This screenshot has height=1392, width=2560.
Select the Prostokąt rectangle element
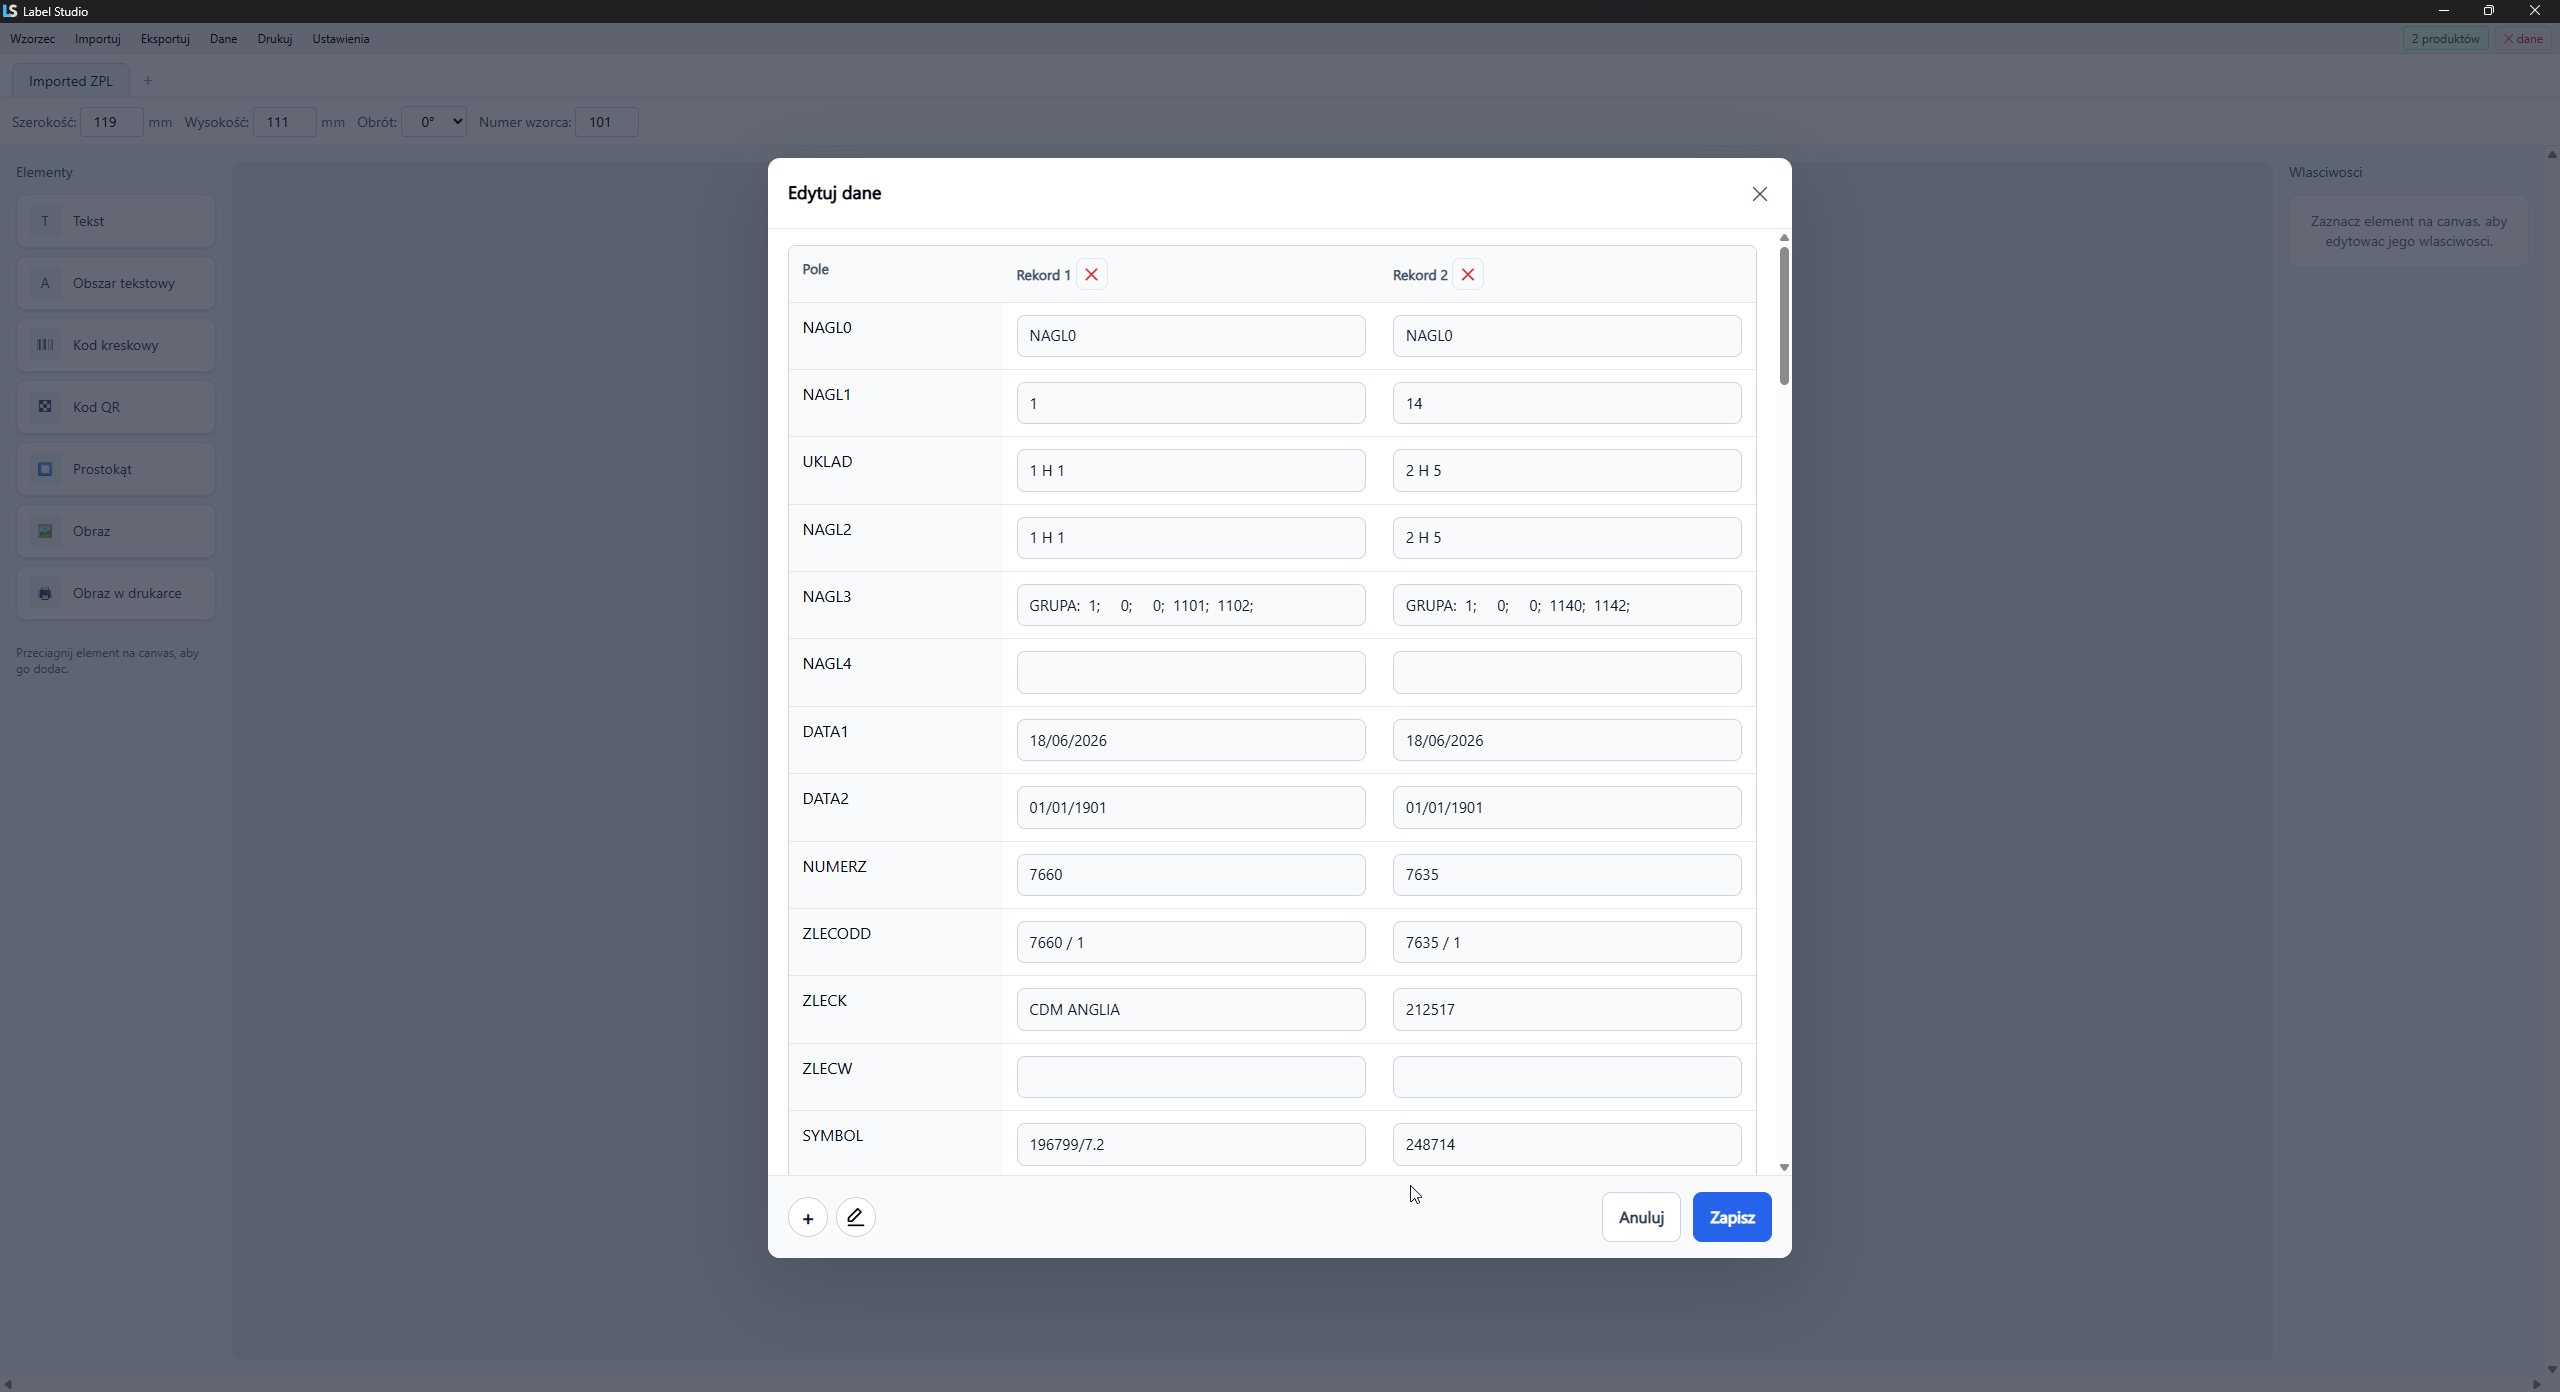(116, 469)
